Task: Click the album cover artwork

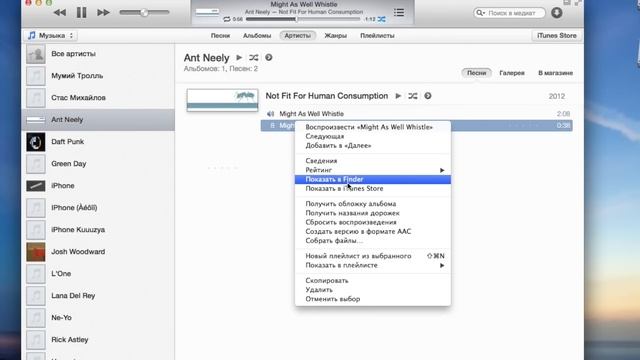Action: 222,100
